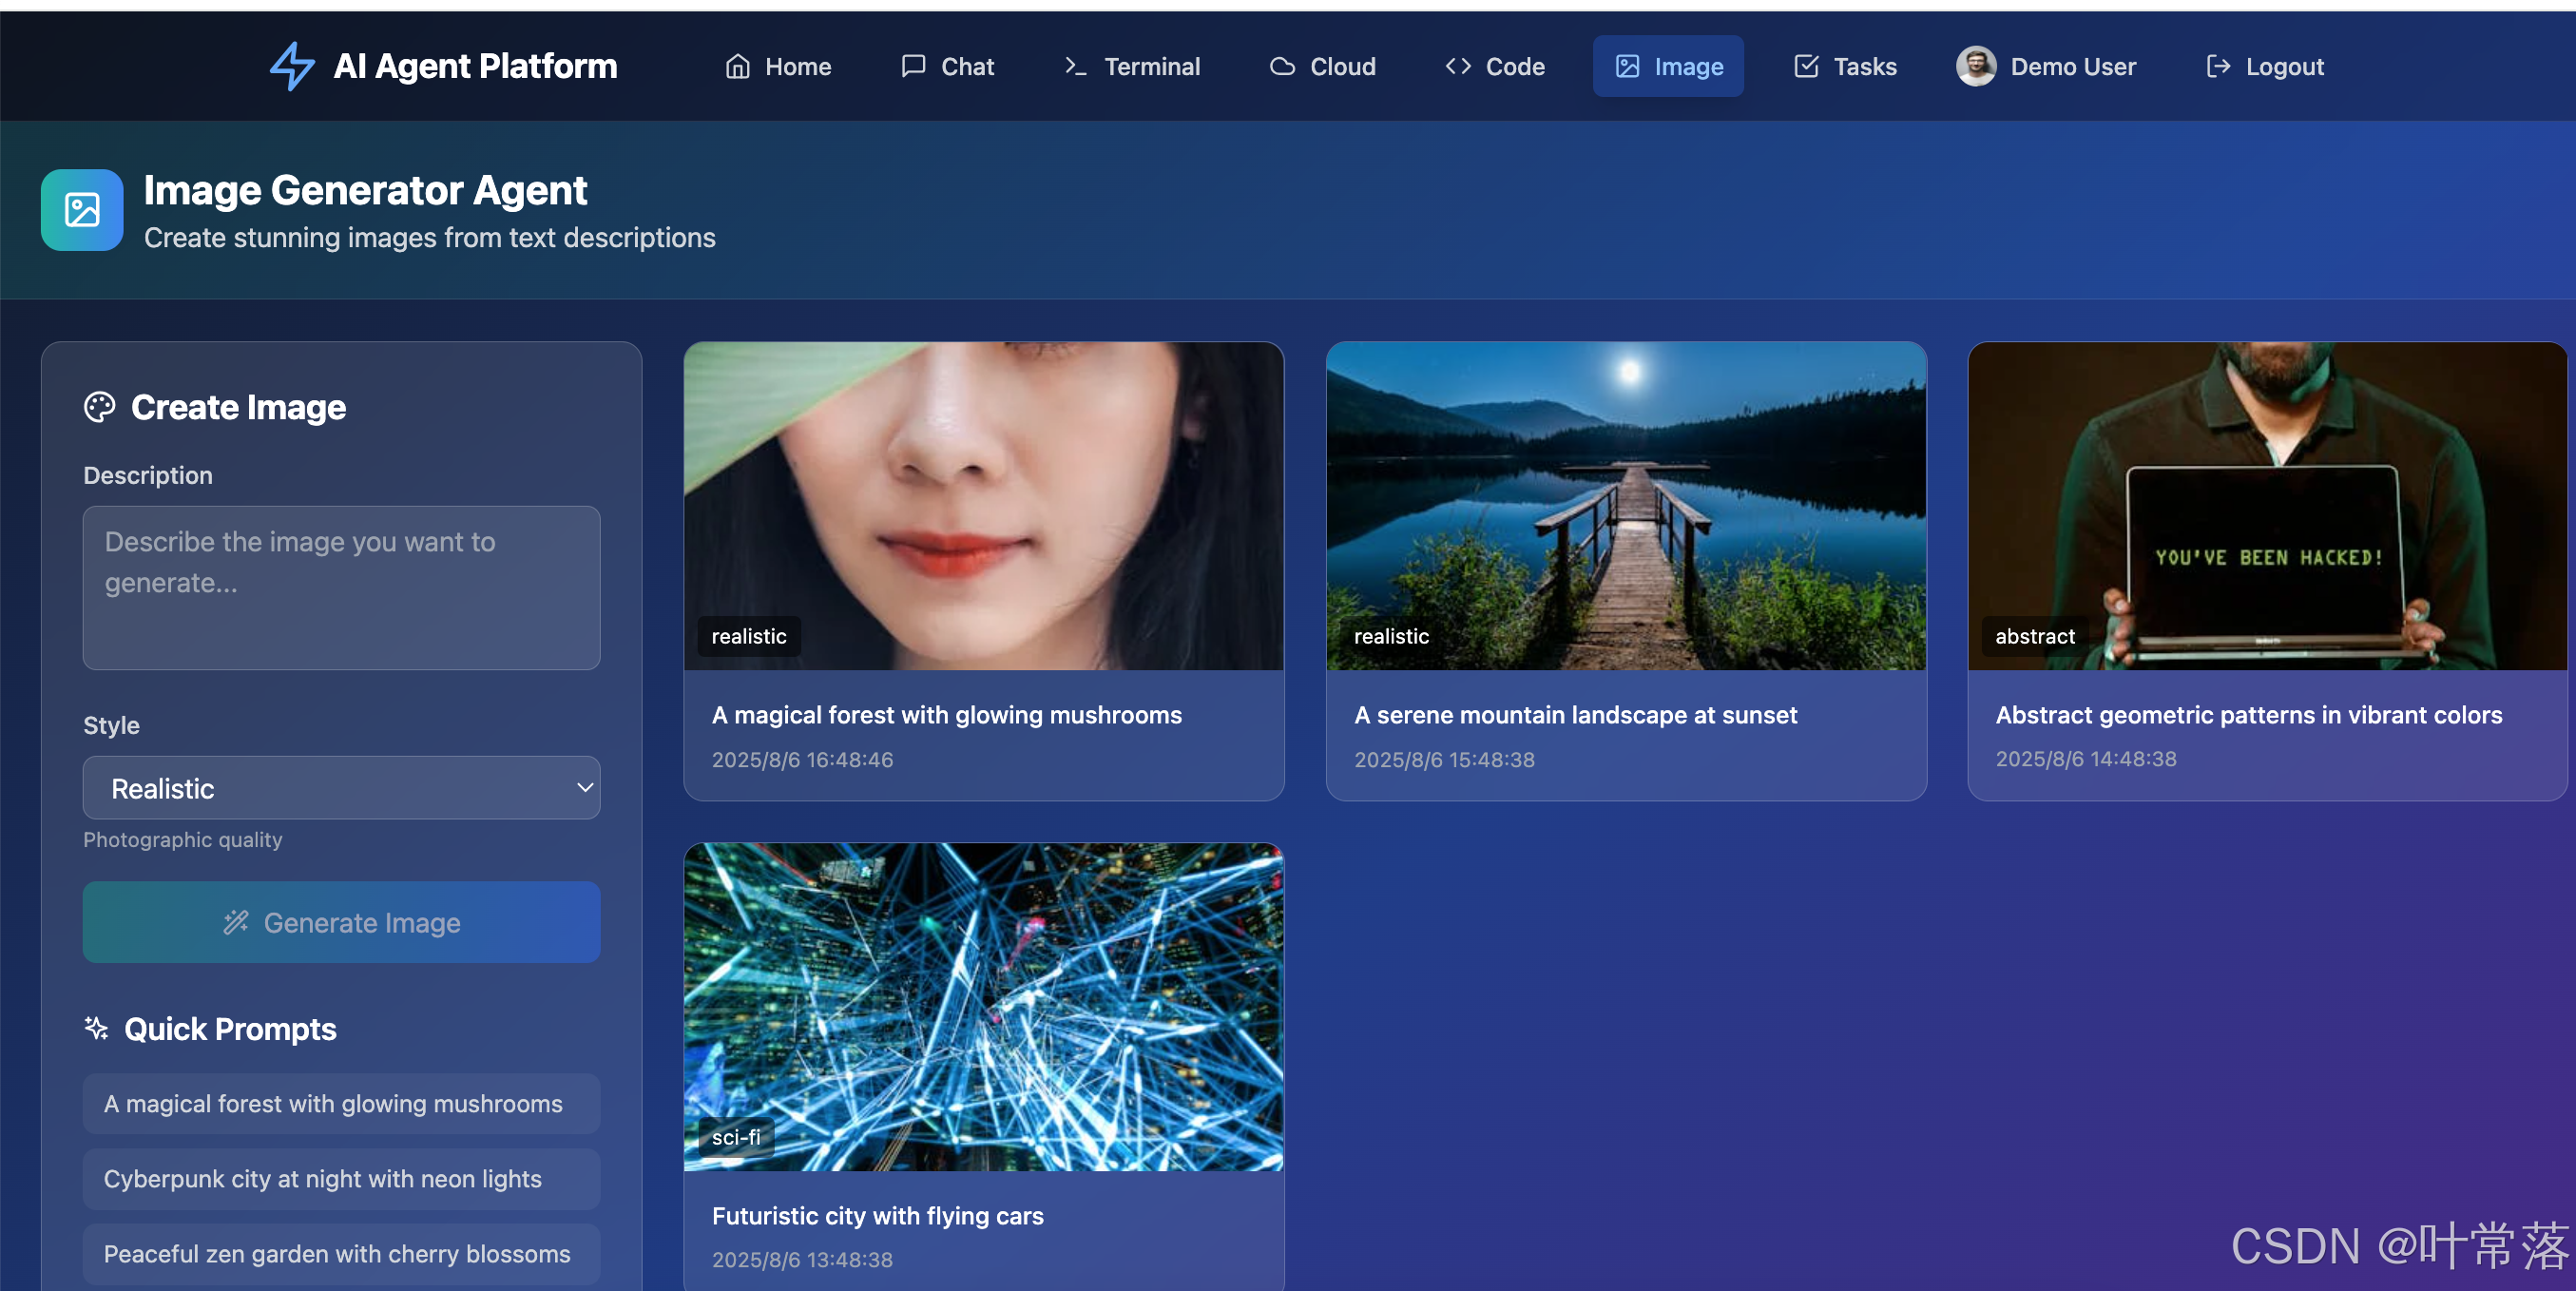Screen dimensions: 2576x1291
Task: Click the Tasks checkbox icon
Action: pos(1805,66)
